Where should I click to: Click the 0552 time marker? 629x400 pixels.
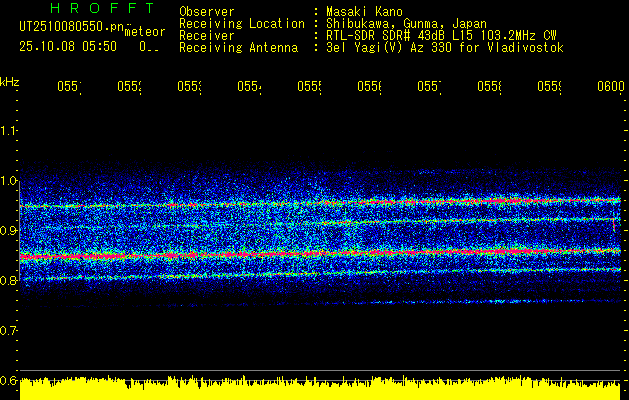[x=129, y=87]
